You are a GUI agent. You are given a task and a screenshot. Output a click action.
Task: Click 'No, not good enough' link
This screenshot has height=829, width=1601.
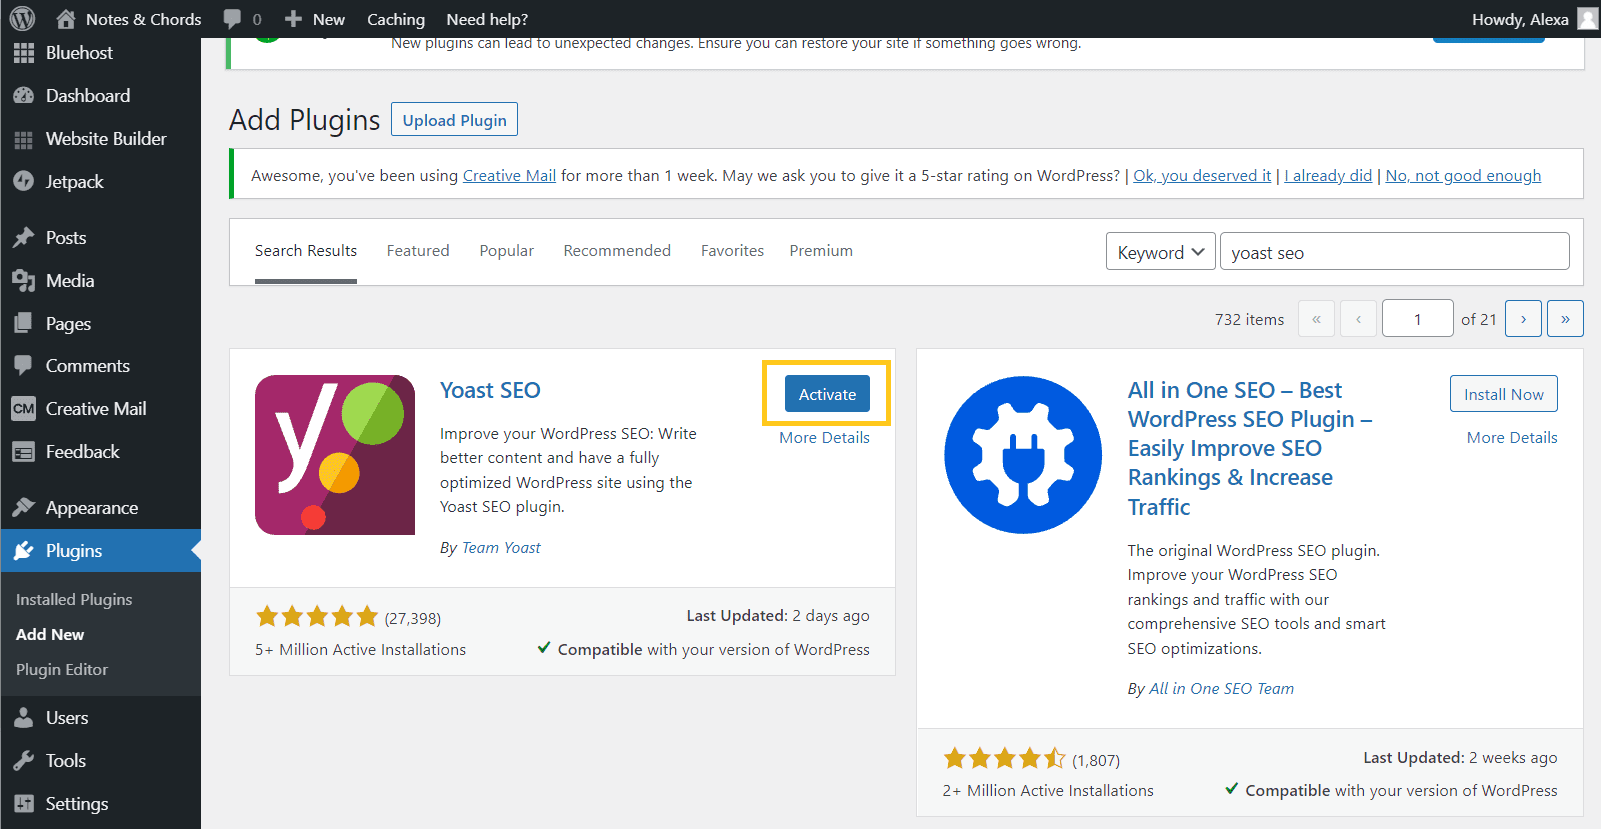tap(1463, 176)
